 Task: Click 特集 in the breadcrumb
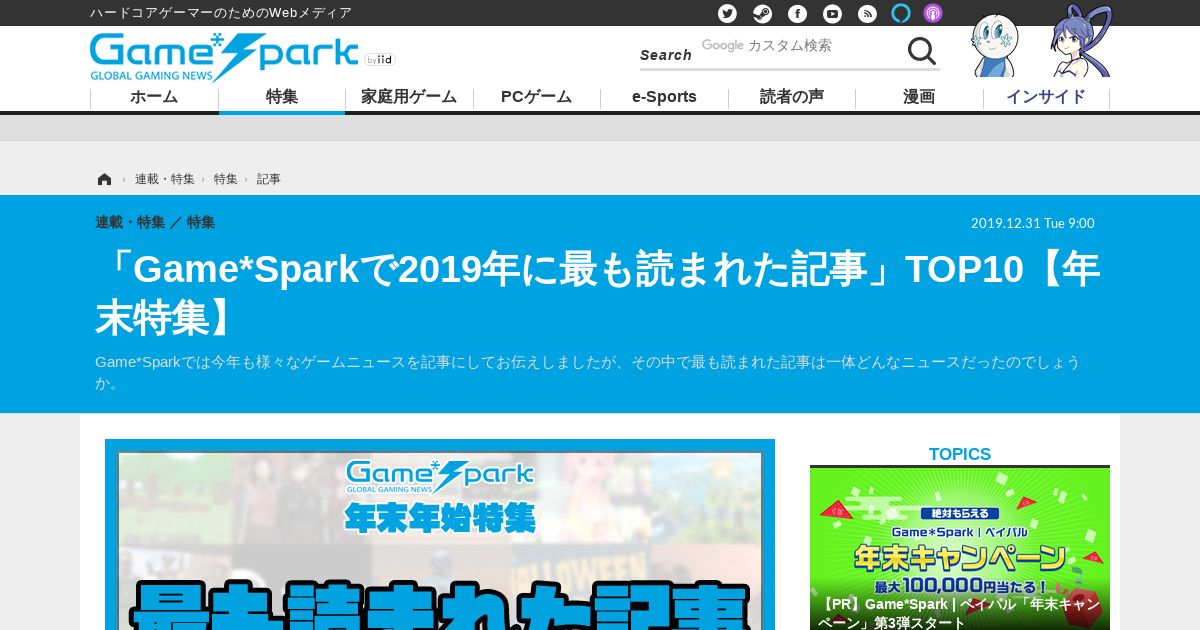tap(226, 179)
